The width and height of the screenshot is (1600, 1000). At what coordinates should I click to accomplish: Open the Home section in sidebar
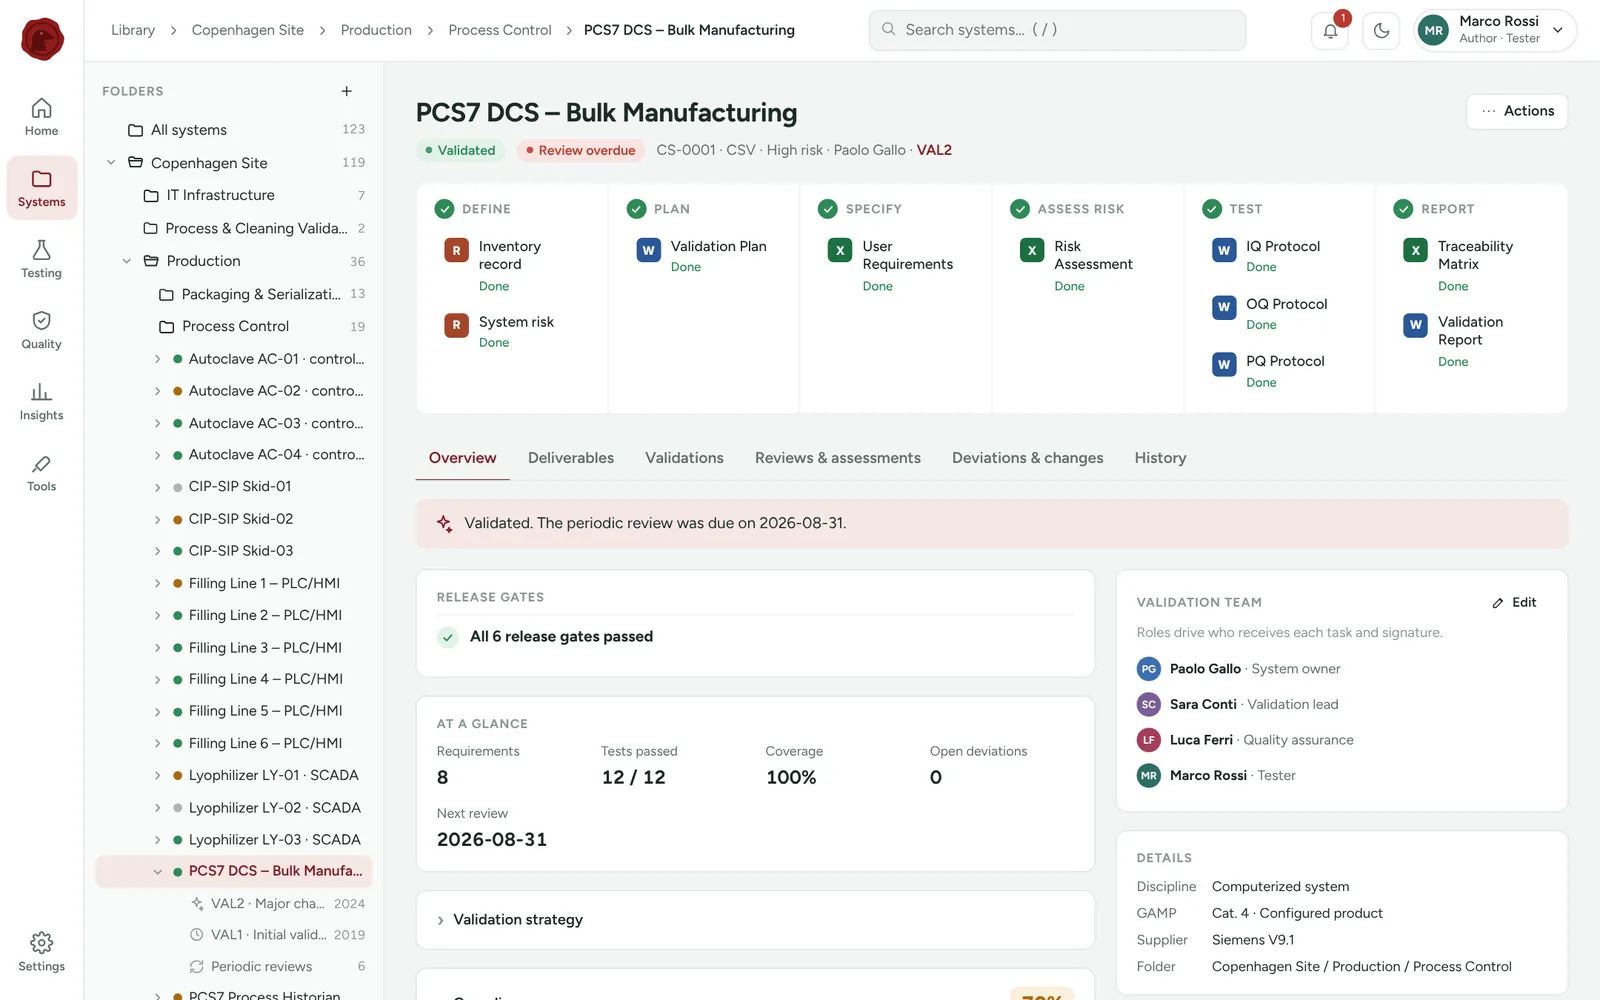pos(41,117)
